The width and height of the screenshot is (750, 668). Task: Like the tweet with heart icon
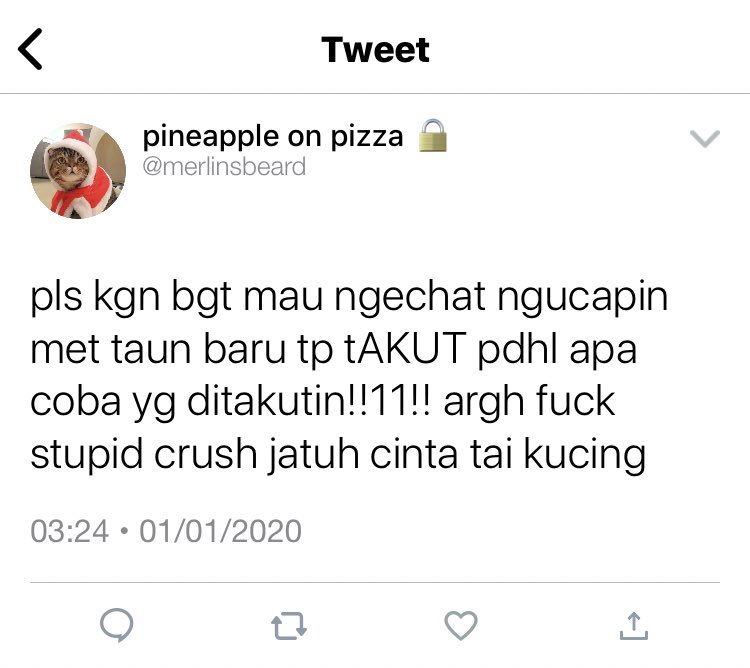[x=461, y=625]
